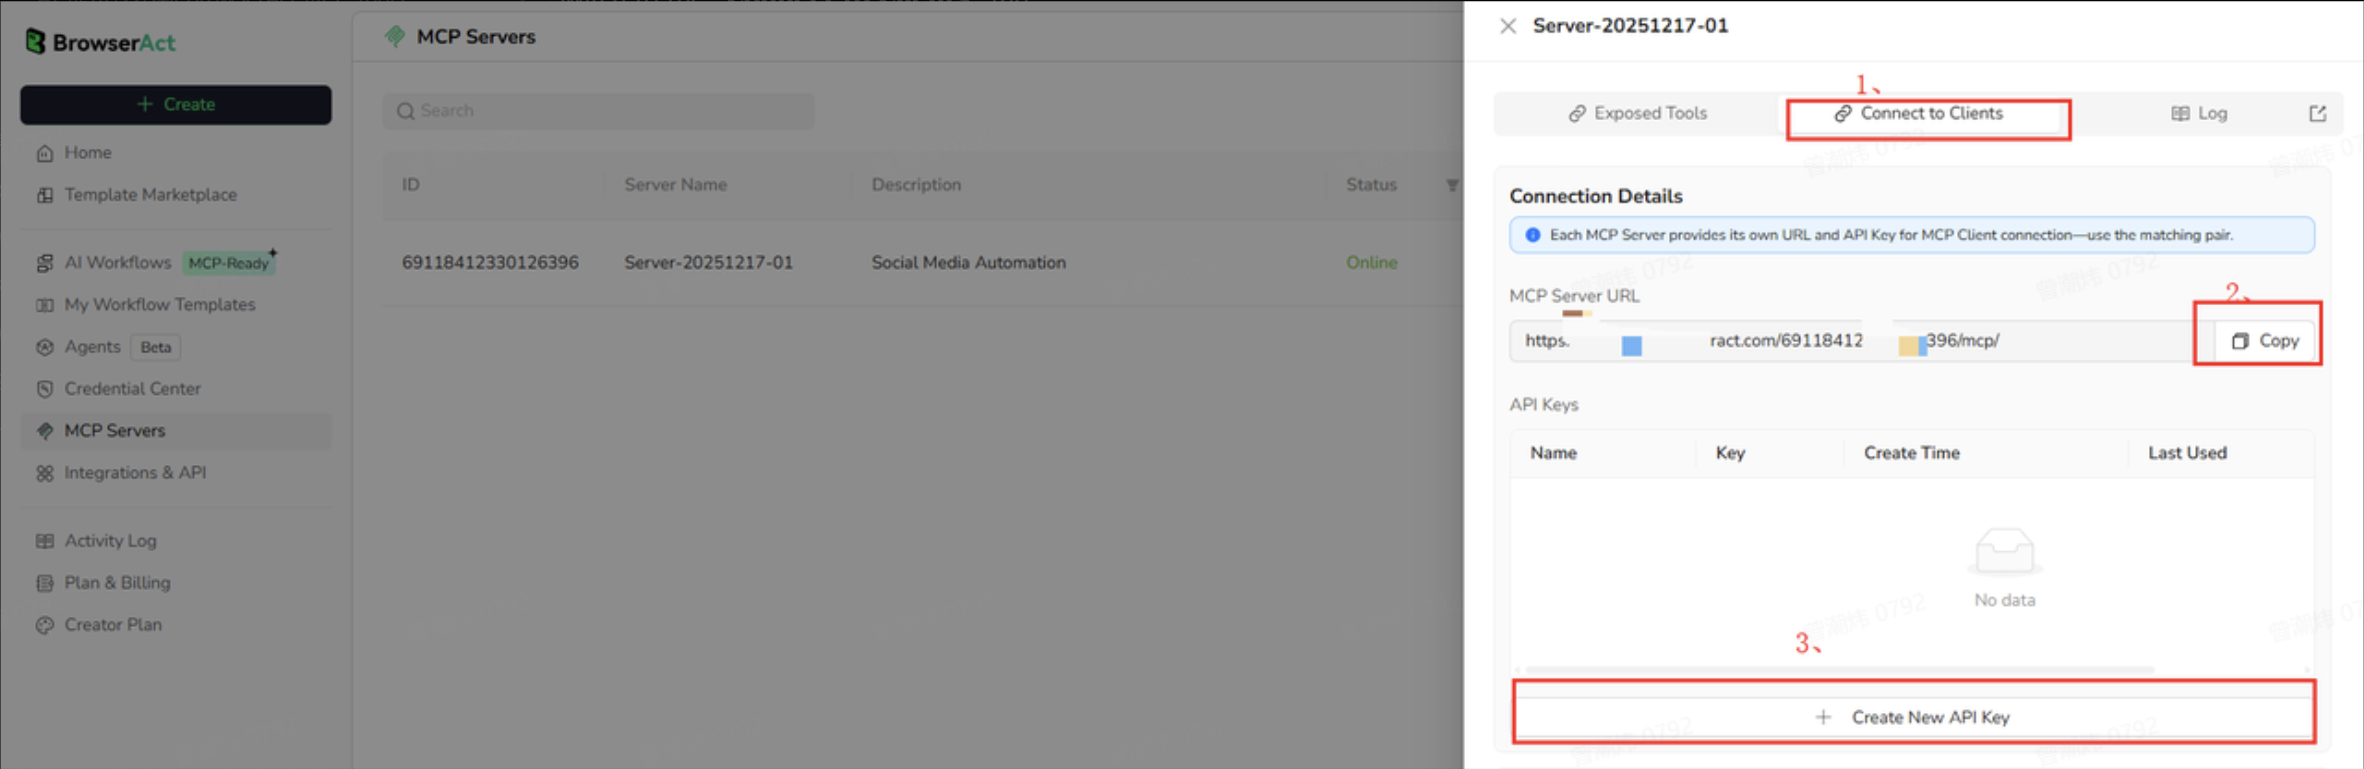Open Activity Log
Viewport: 2364px width, 769px height.
click(110, 540)
